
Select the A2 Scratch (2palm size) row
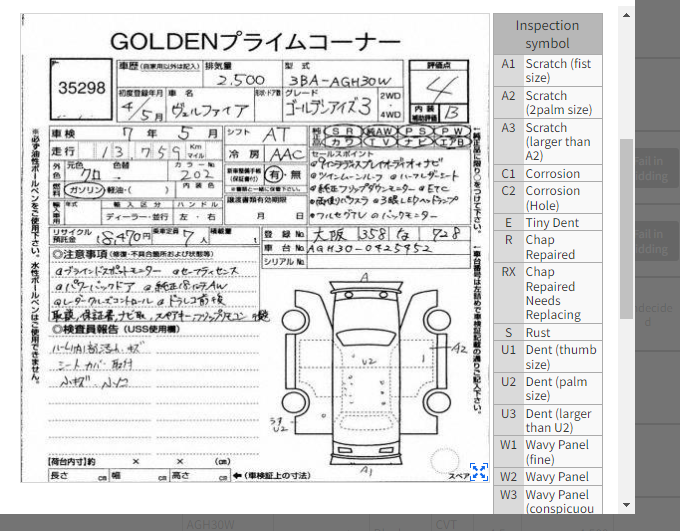tap(547, 102)
